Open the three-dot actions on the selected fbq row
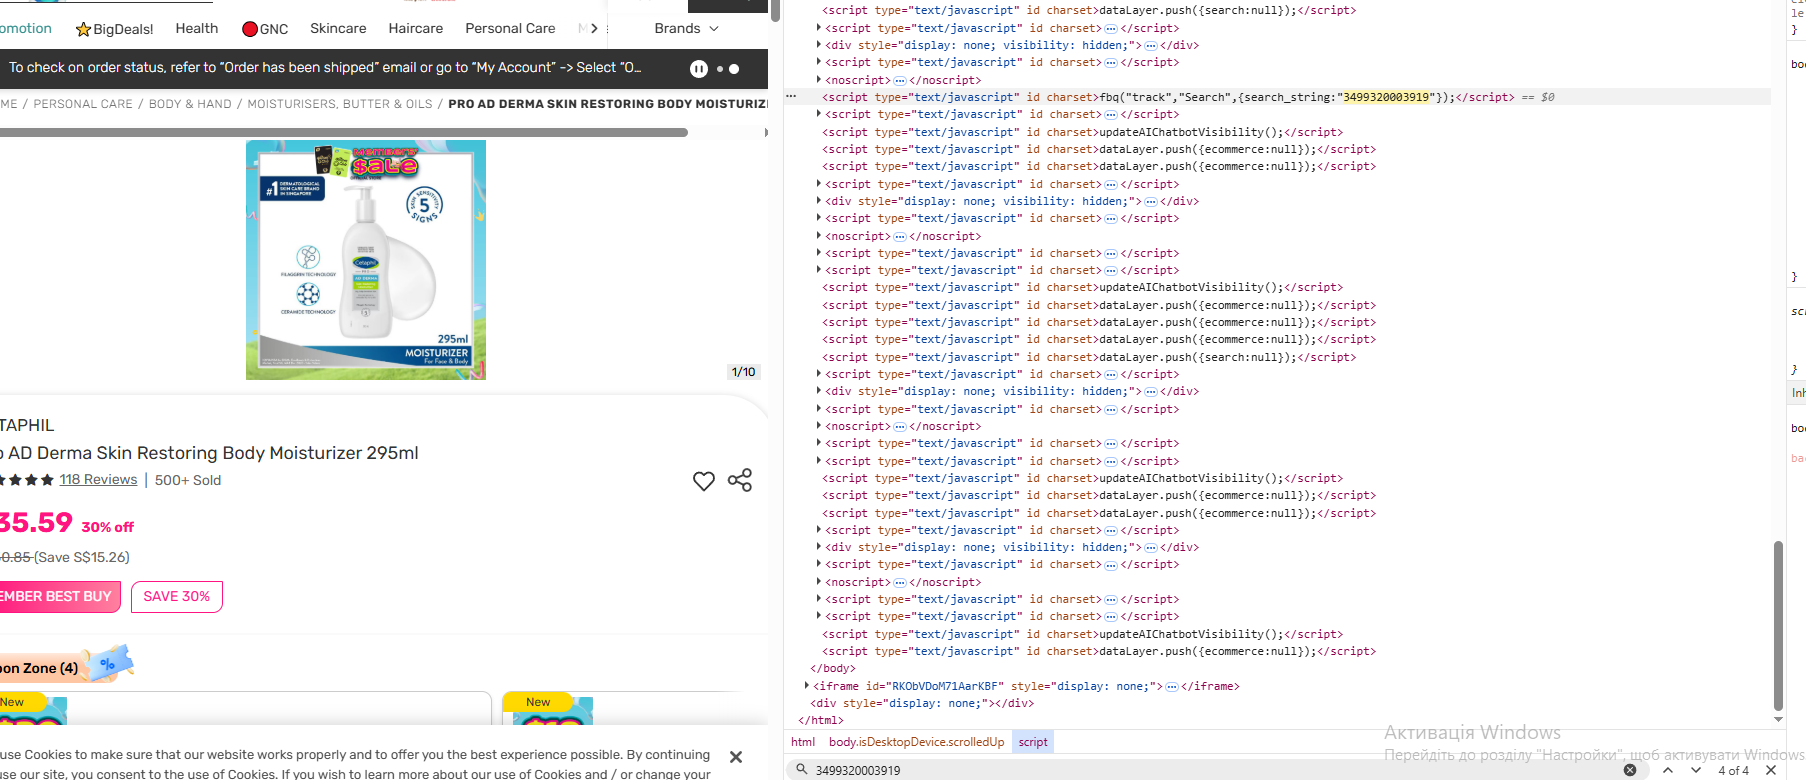1806x780 pixels. (x=791, y=97)
